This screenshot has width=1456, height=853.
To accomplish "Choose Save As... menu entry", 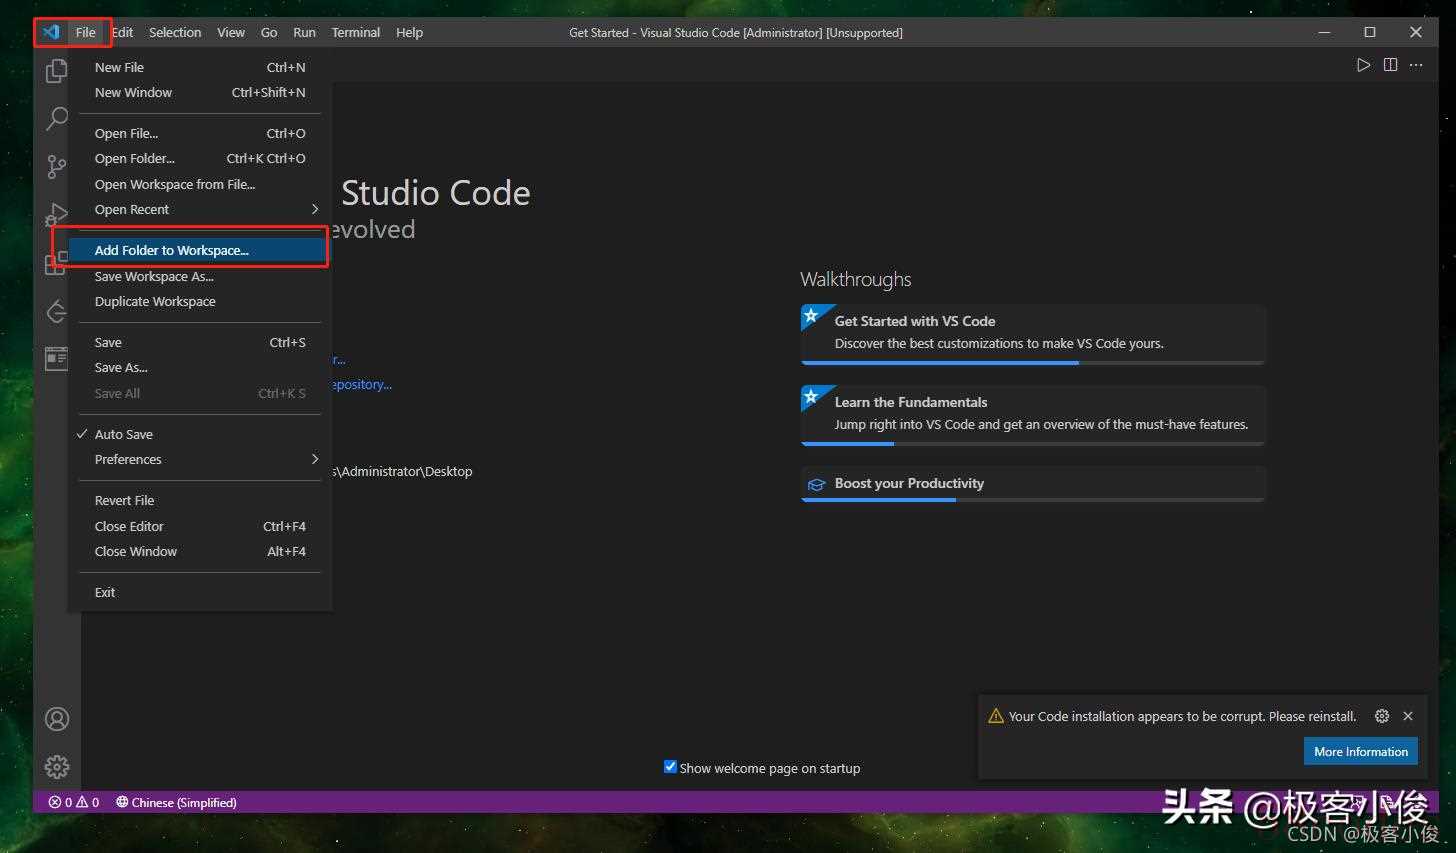I will (200, 367).
